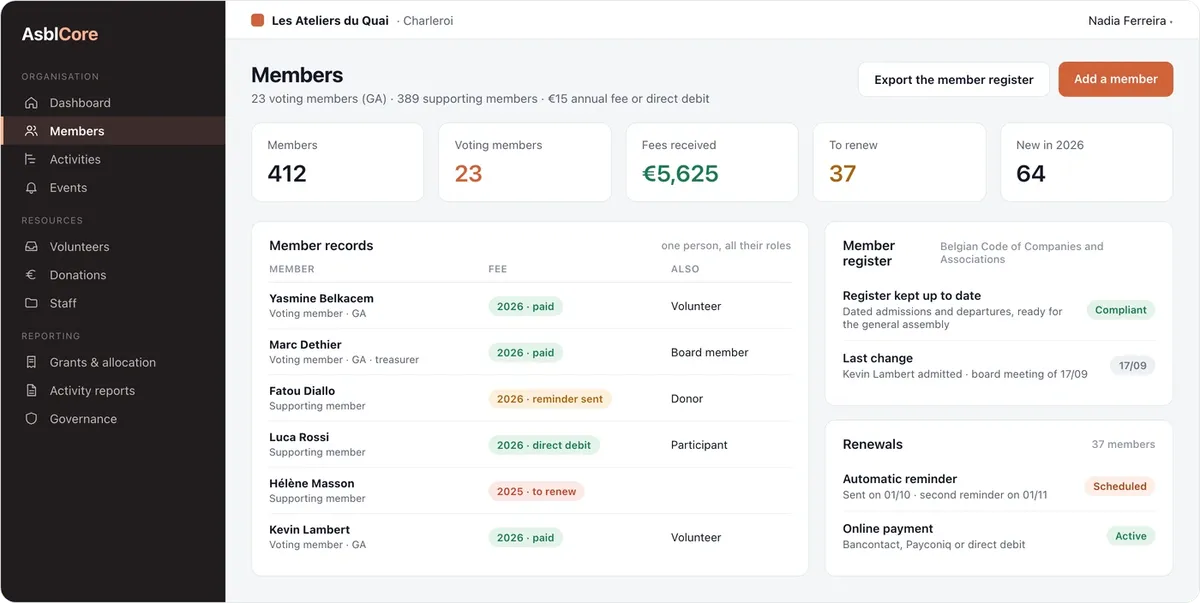
Task: Open the "Register kept up to date" entry
Action: coord(999,310)
